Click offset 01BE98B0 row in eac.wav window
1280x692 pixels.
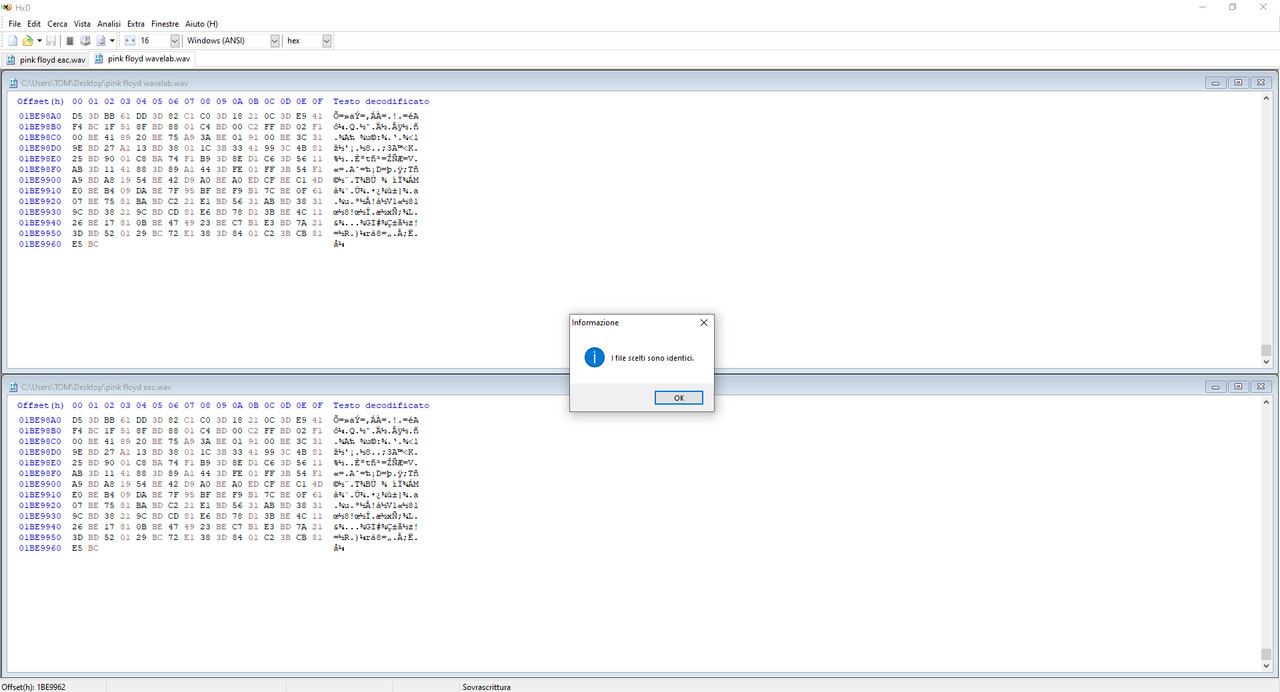point(40,431)
